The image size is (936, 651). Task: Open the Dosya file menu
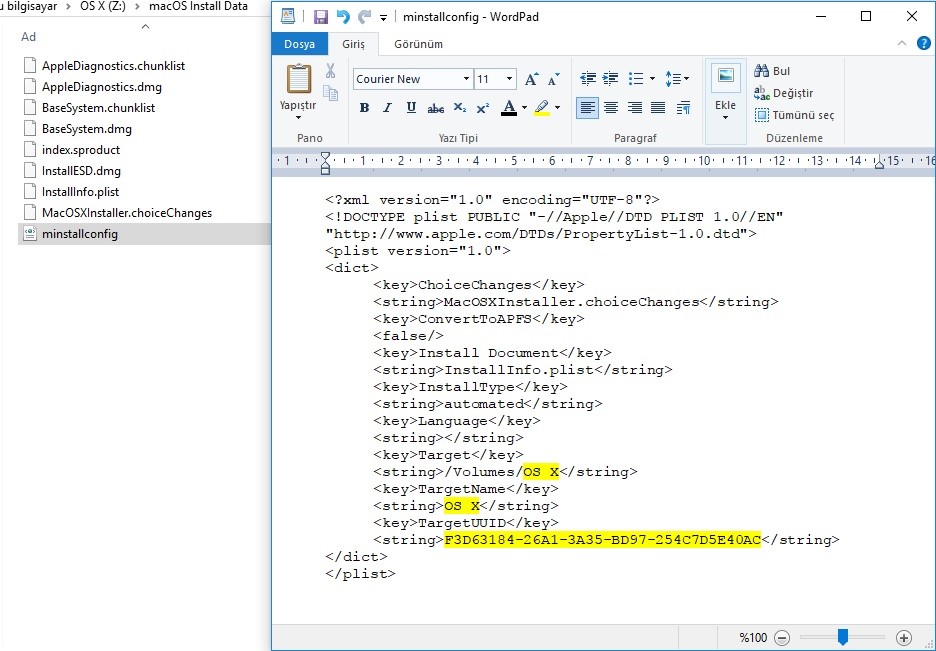[299, 44]
